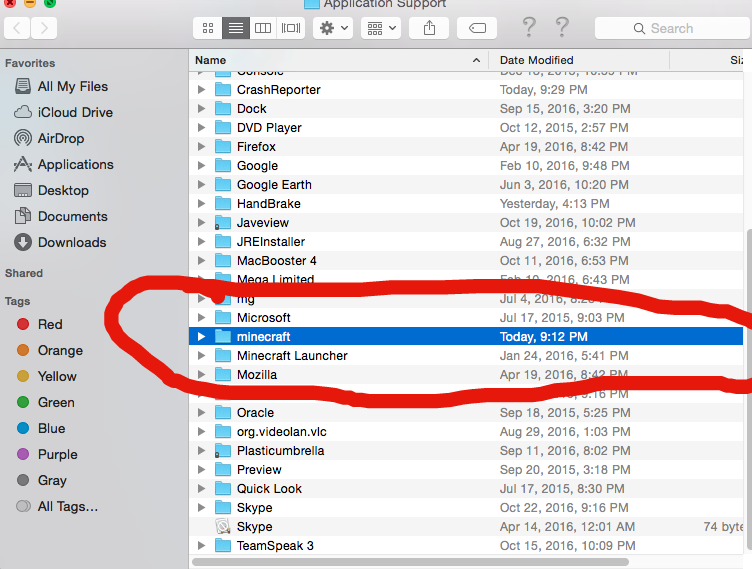The height and width of the screenshot is (569, 752).
Task: Go back with the left arrow button
Action: 17,28
